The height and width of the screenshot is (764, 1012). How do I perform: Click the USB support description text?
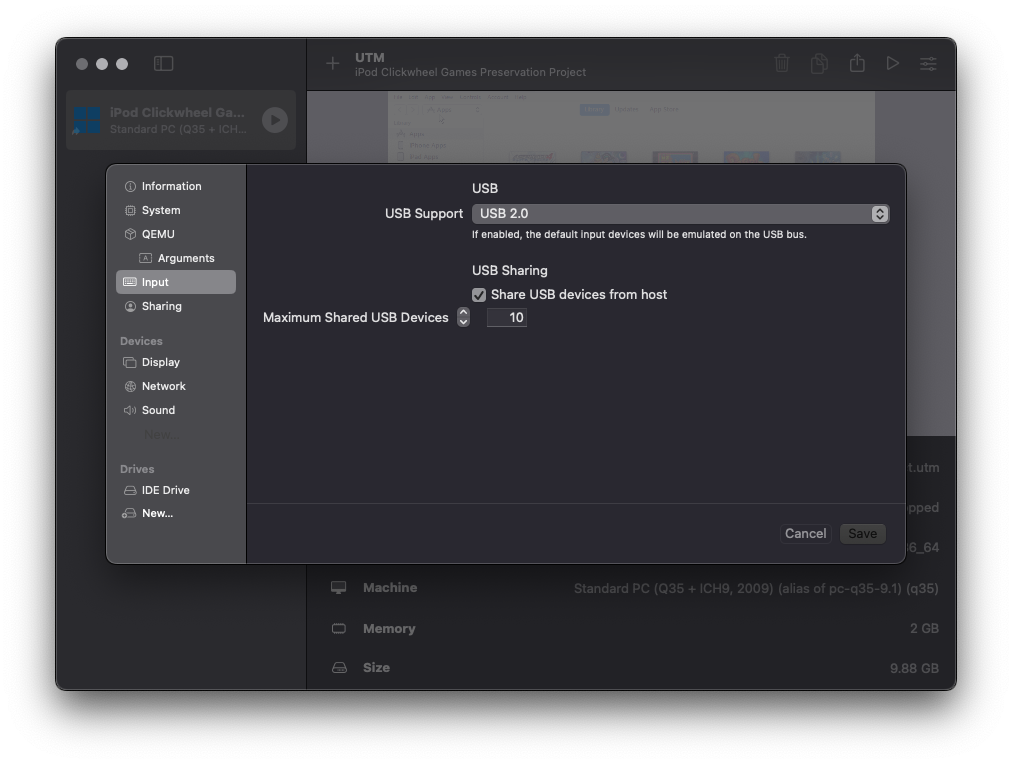coord(639,234)
